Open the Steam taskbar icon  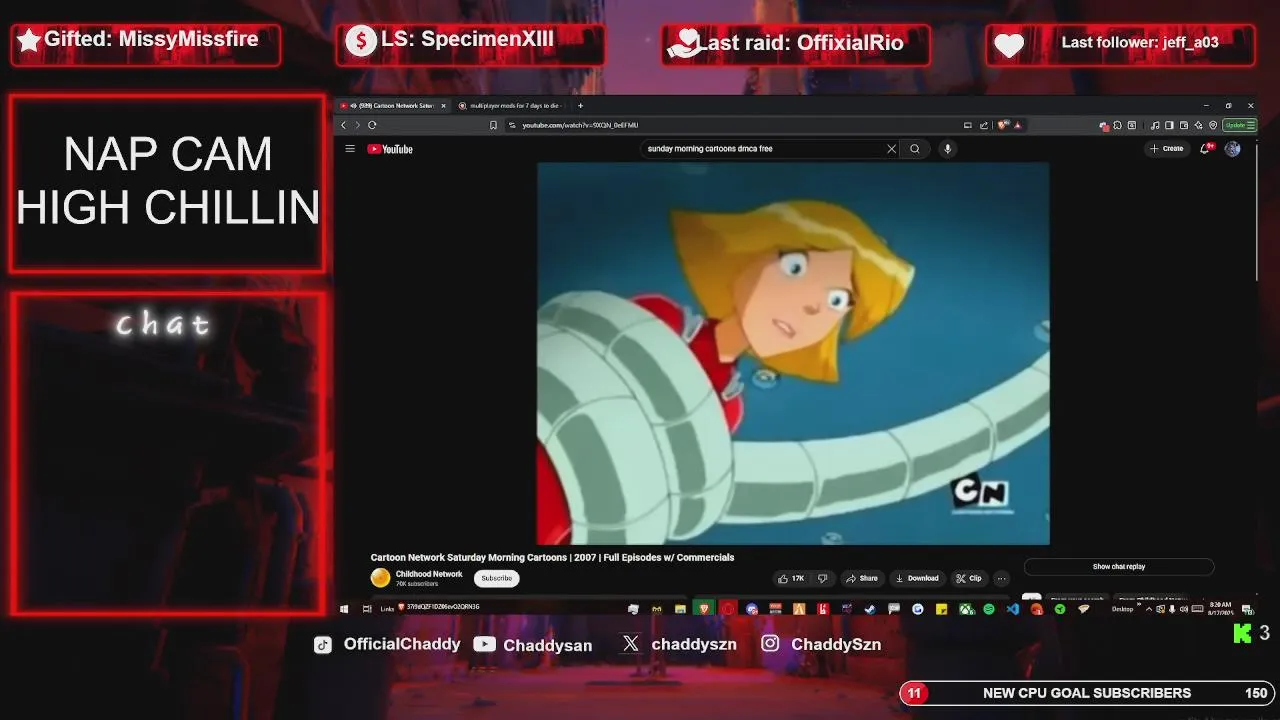coord(870,608)
